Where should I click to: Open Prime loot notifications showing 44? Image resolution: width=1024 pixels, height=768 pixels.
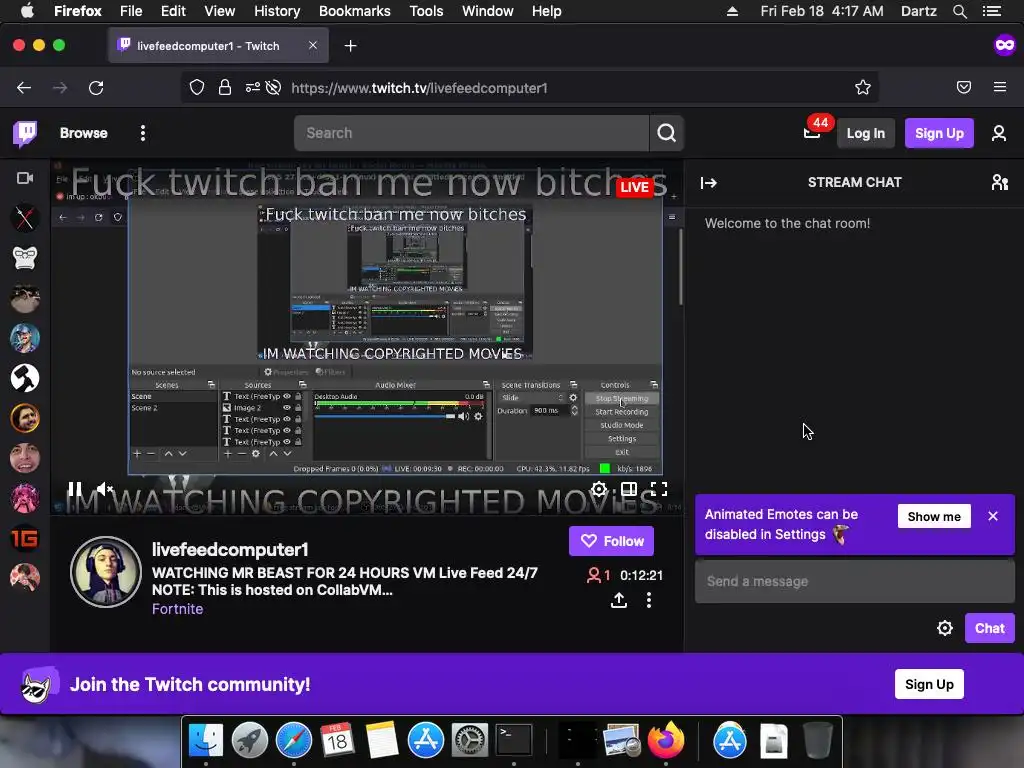[812, 132]
